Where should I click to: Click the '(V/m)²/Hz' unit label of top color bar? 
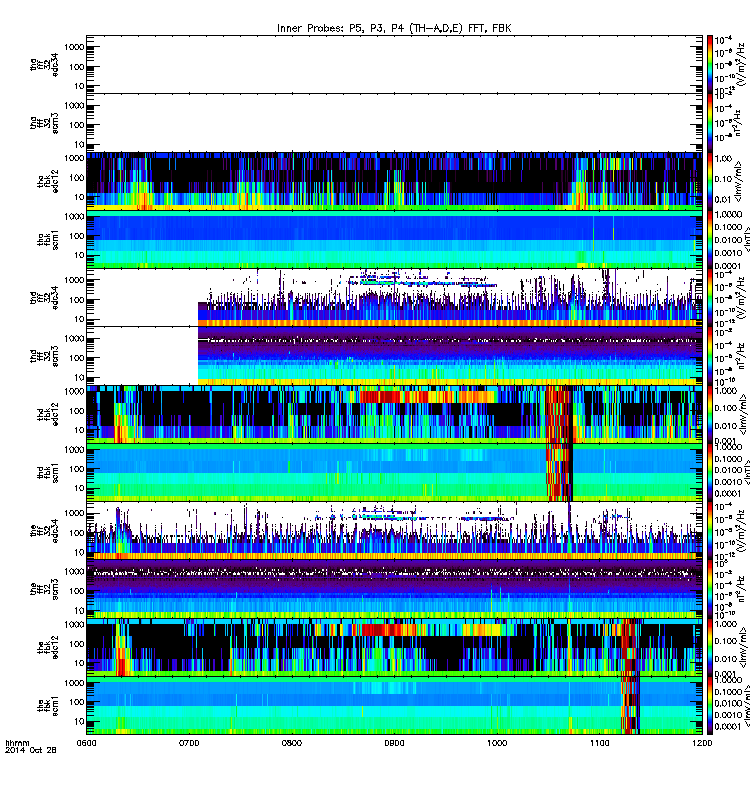click(741, 64)
